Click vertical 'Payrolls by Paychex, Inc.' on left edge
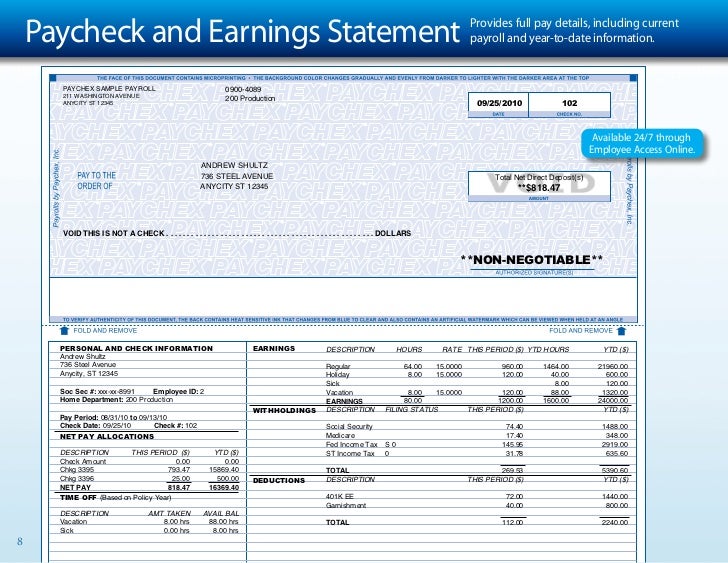 (x=56, y=188)
